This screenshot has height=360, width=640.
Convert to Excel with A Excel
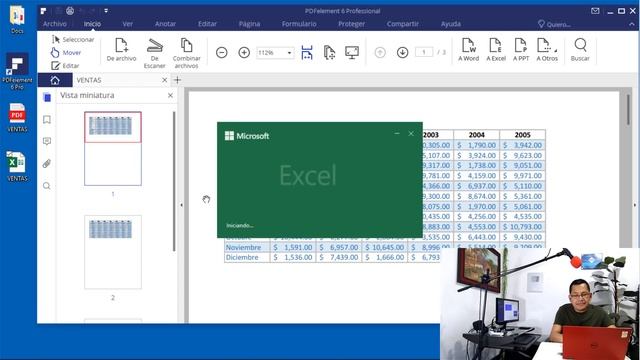tap(496, 50)
